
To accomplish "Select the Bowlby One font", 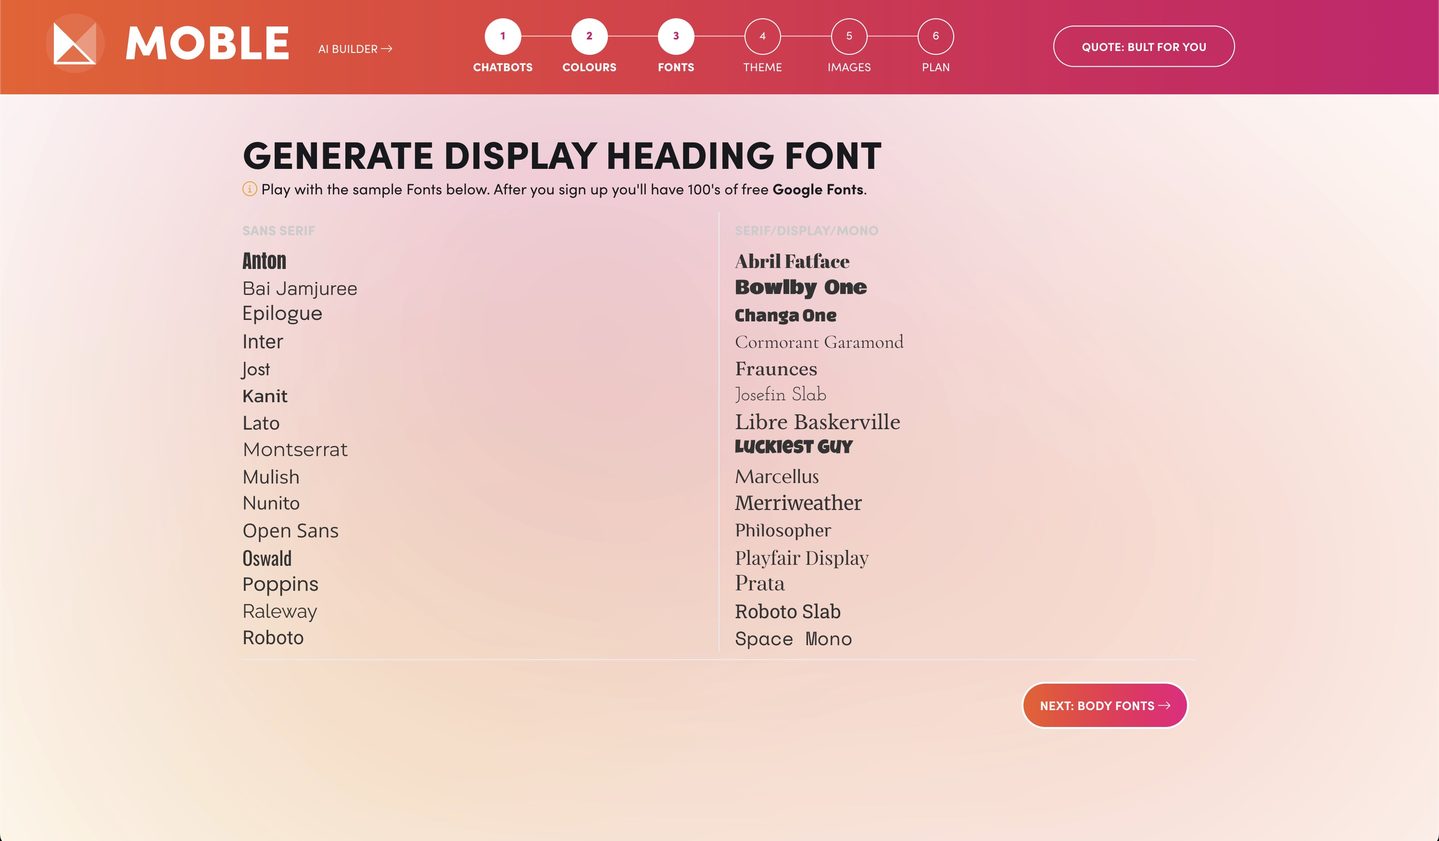I will click(x=800, y=288).
